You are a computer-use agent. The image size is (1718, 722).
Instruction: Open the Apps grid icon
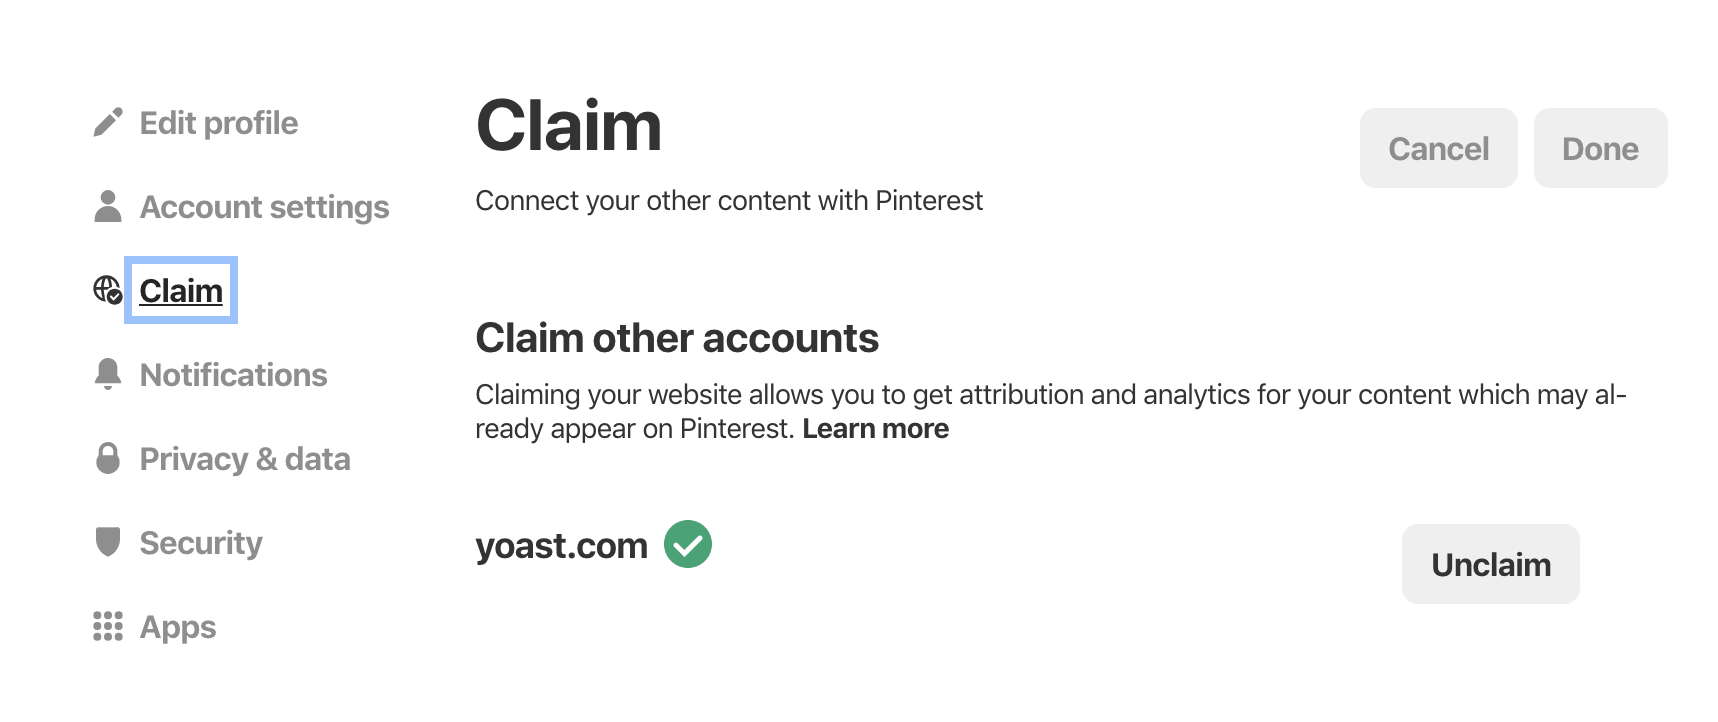pos(109,625)
